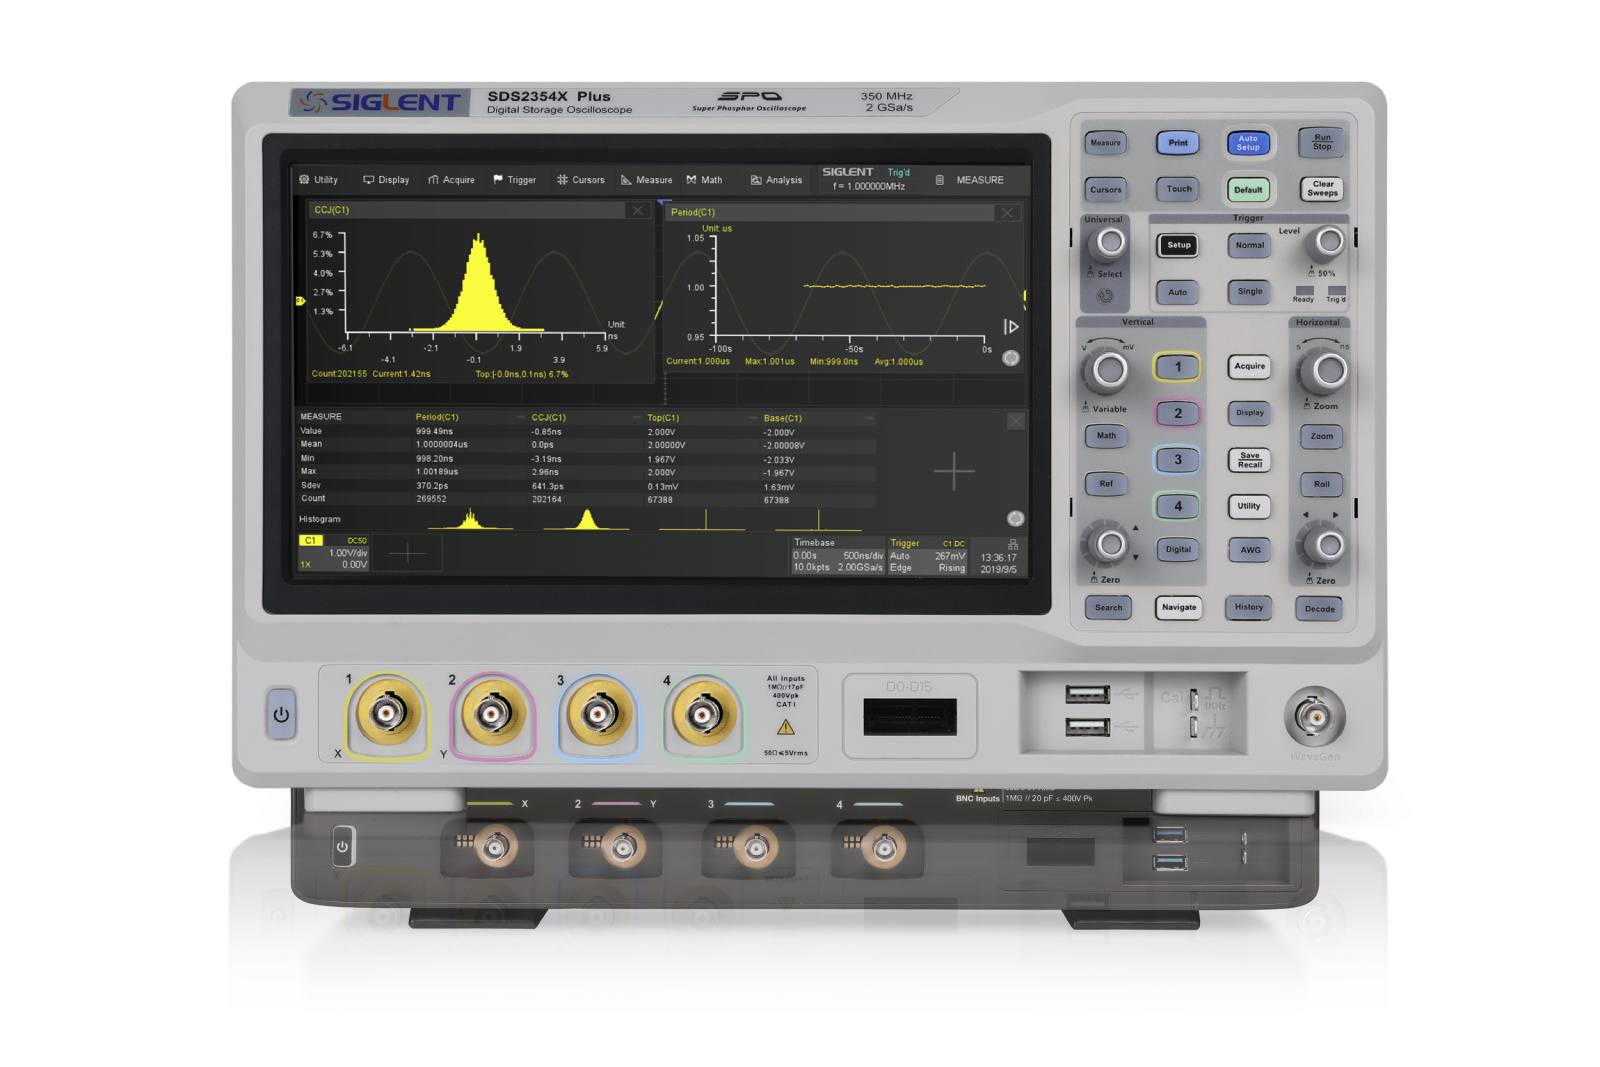
Task: Open the on-screen Trigger descriptor box
Action: point(927,556)
